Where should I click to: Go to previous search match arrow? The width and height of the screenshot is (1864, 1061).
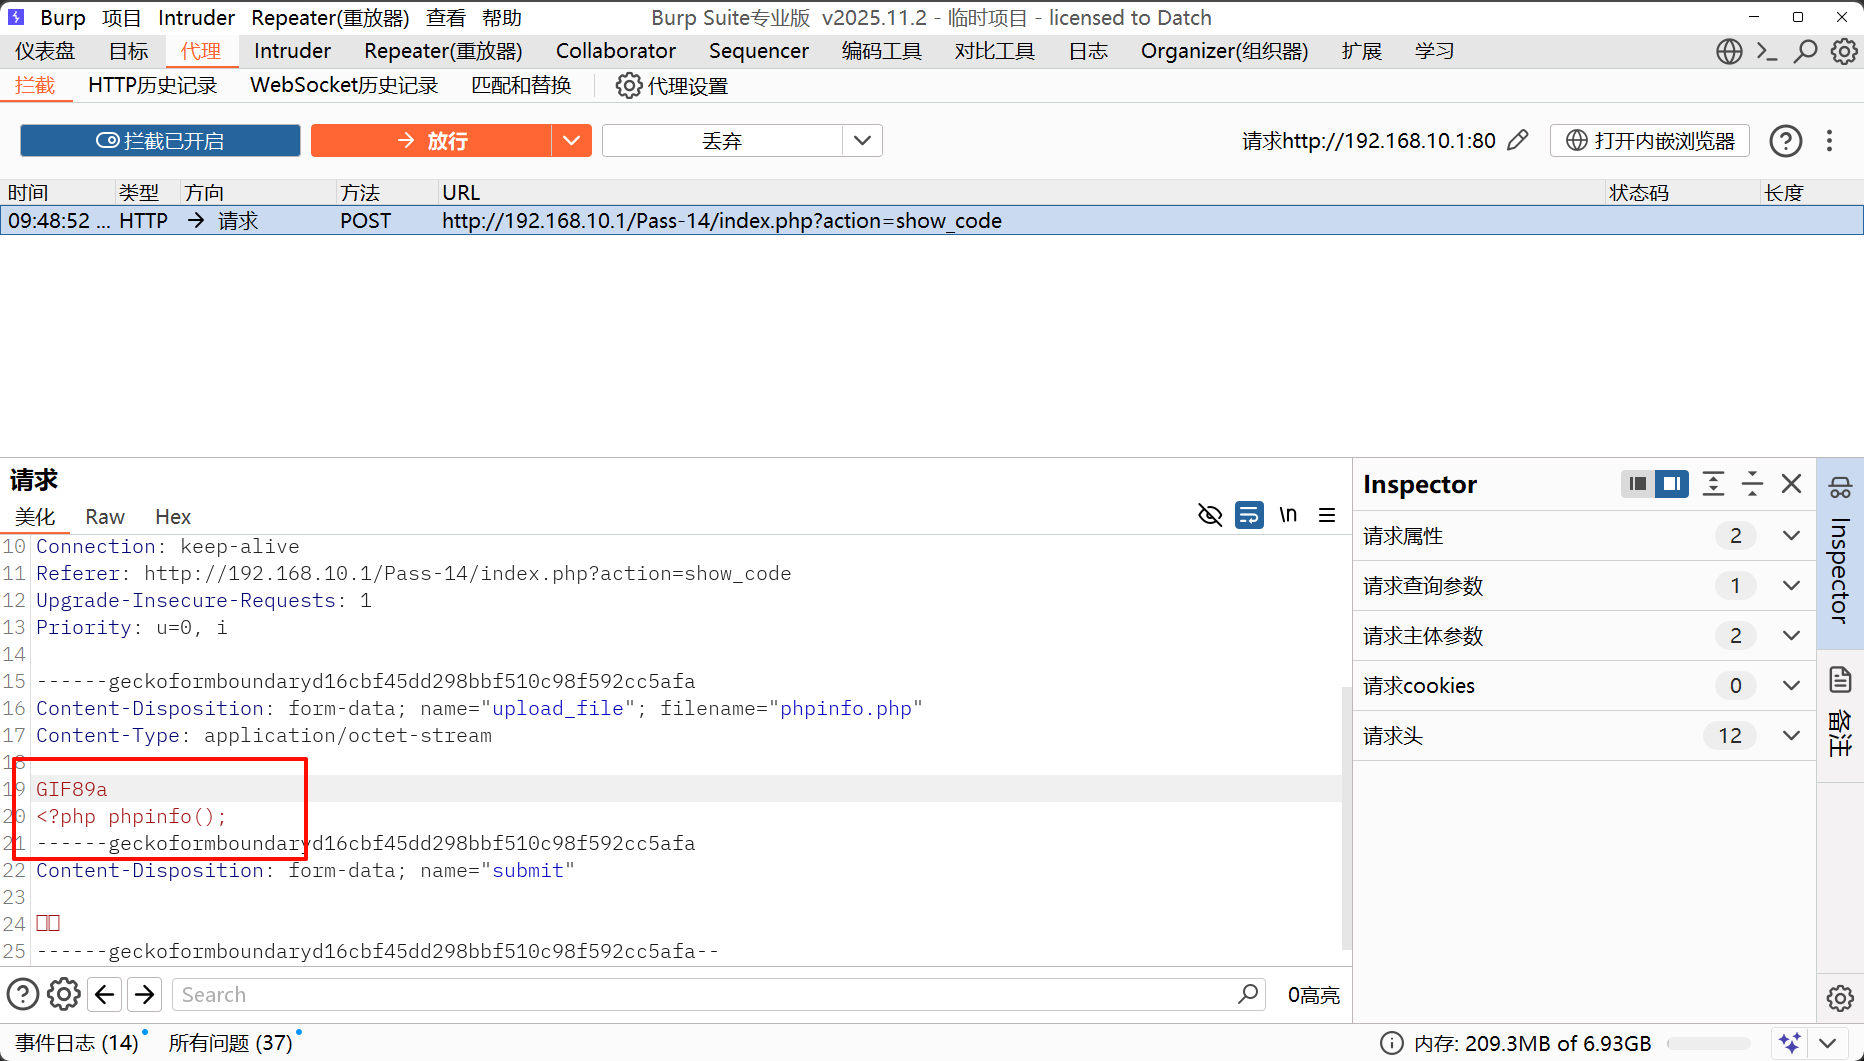[105, 994]
